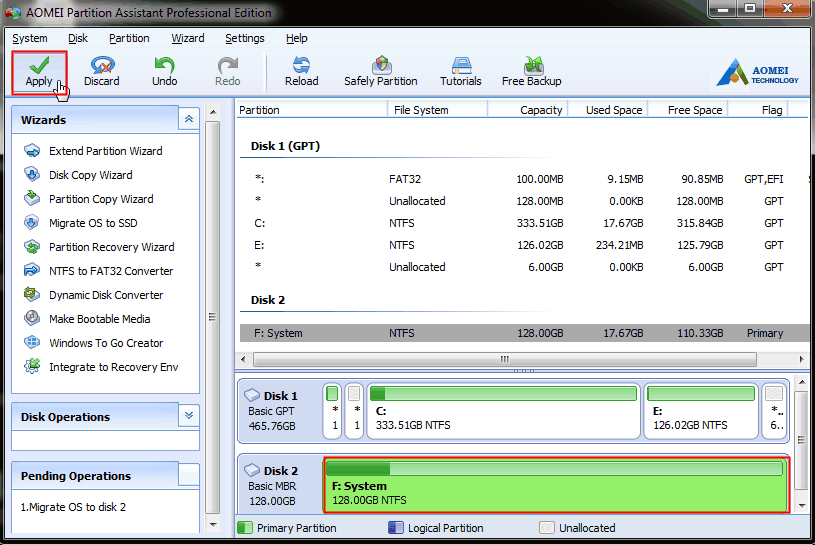This screenshot has width=815, height=545.
Task: Select the 128.00MB Unallocated row
Action: click(x=523, y=201)
